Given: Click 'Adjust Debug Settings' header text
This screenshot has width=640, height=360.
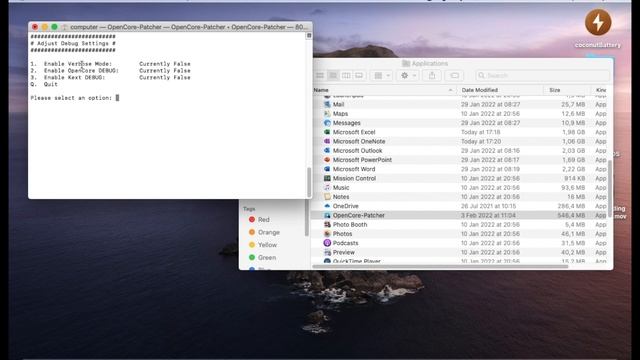Looking at the screenshot, I should pos(73,43).
